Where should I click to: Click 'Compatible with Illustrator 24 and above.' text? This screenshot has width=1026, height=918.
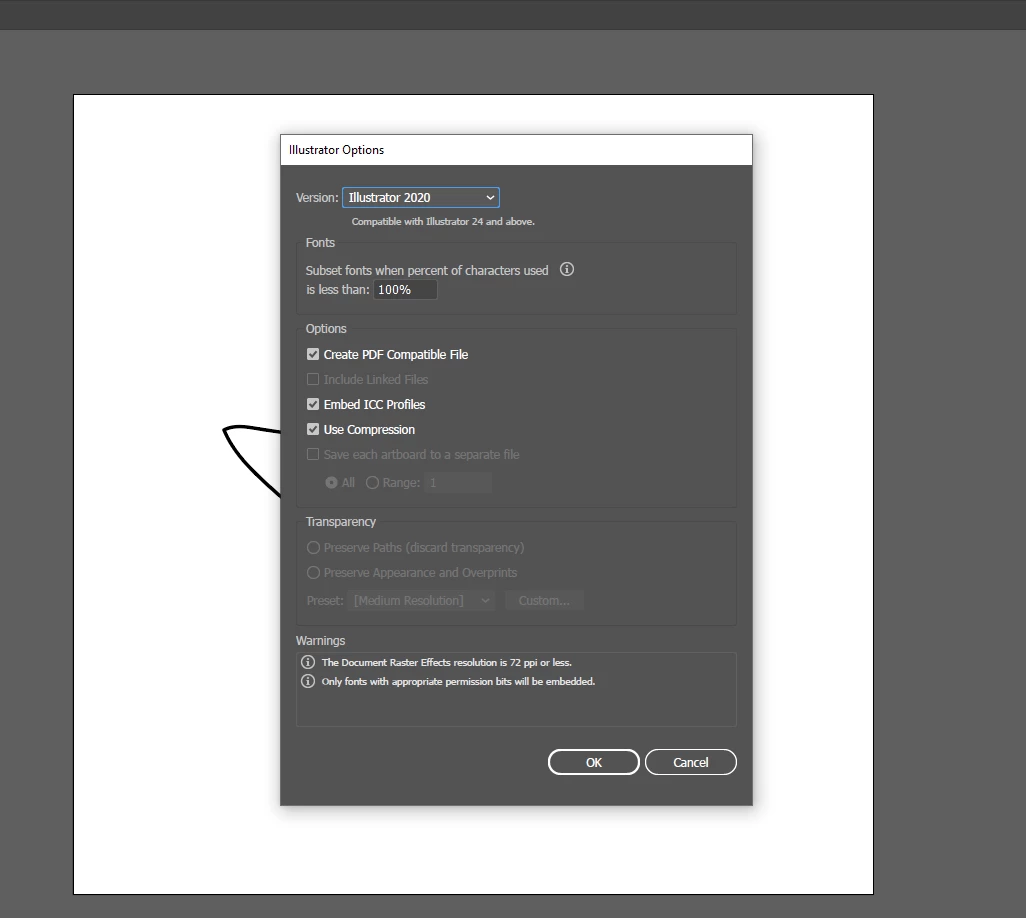[x=443, y=222]
